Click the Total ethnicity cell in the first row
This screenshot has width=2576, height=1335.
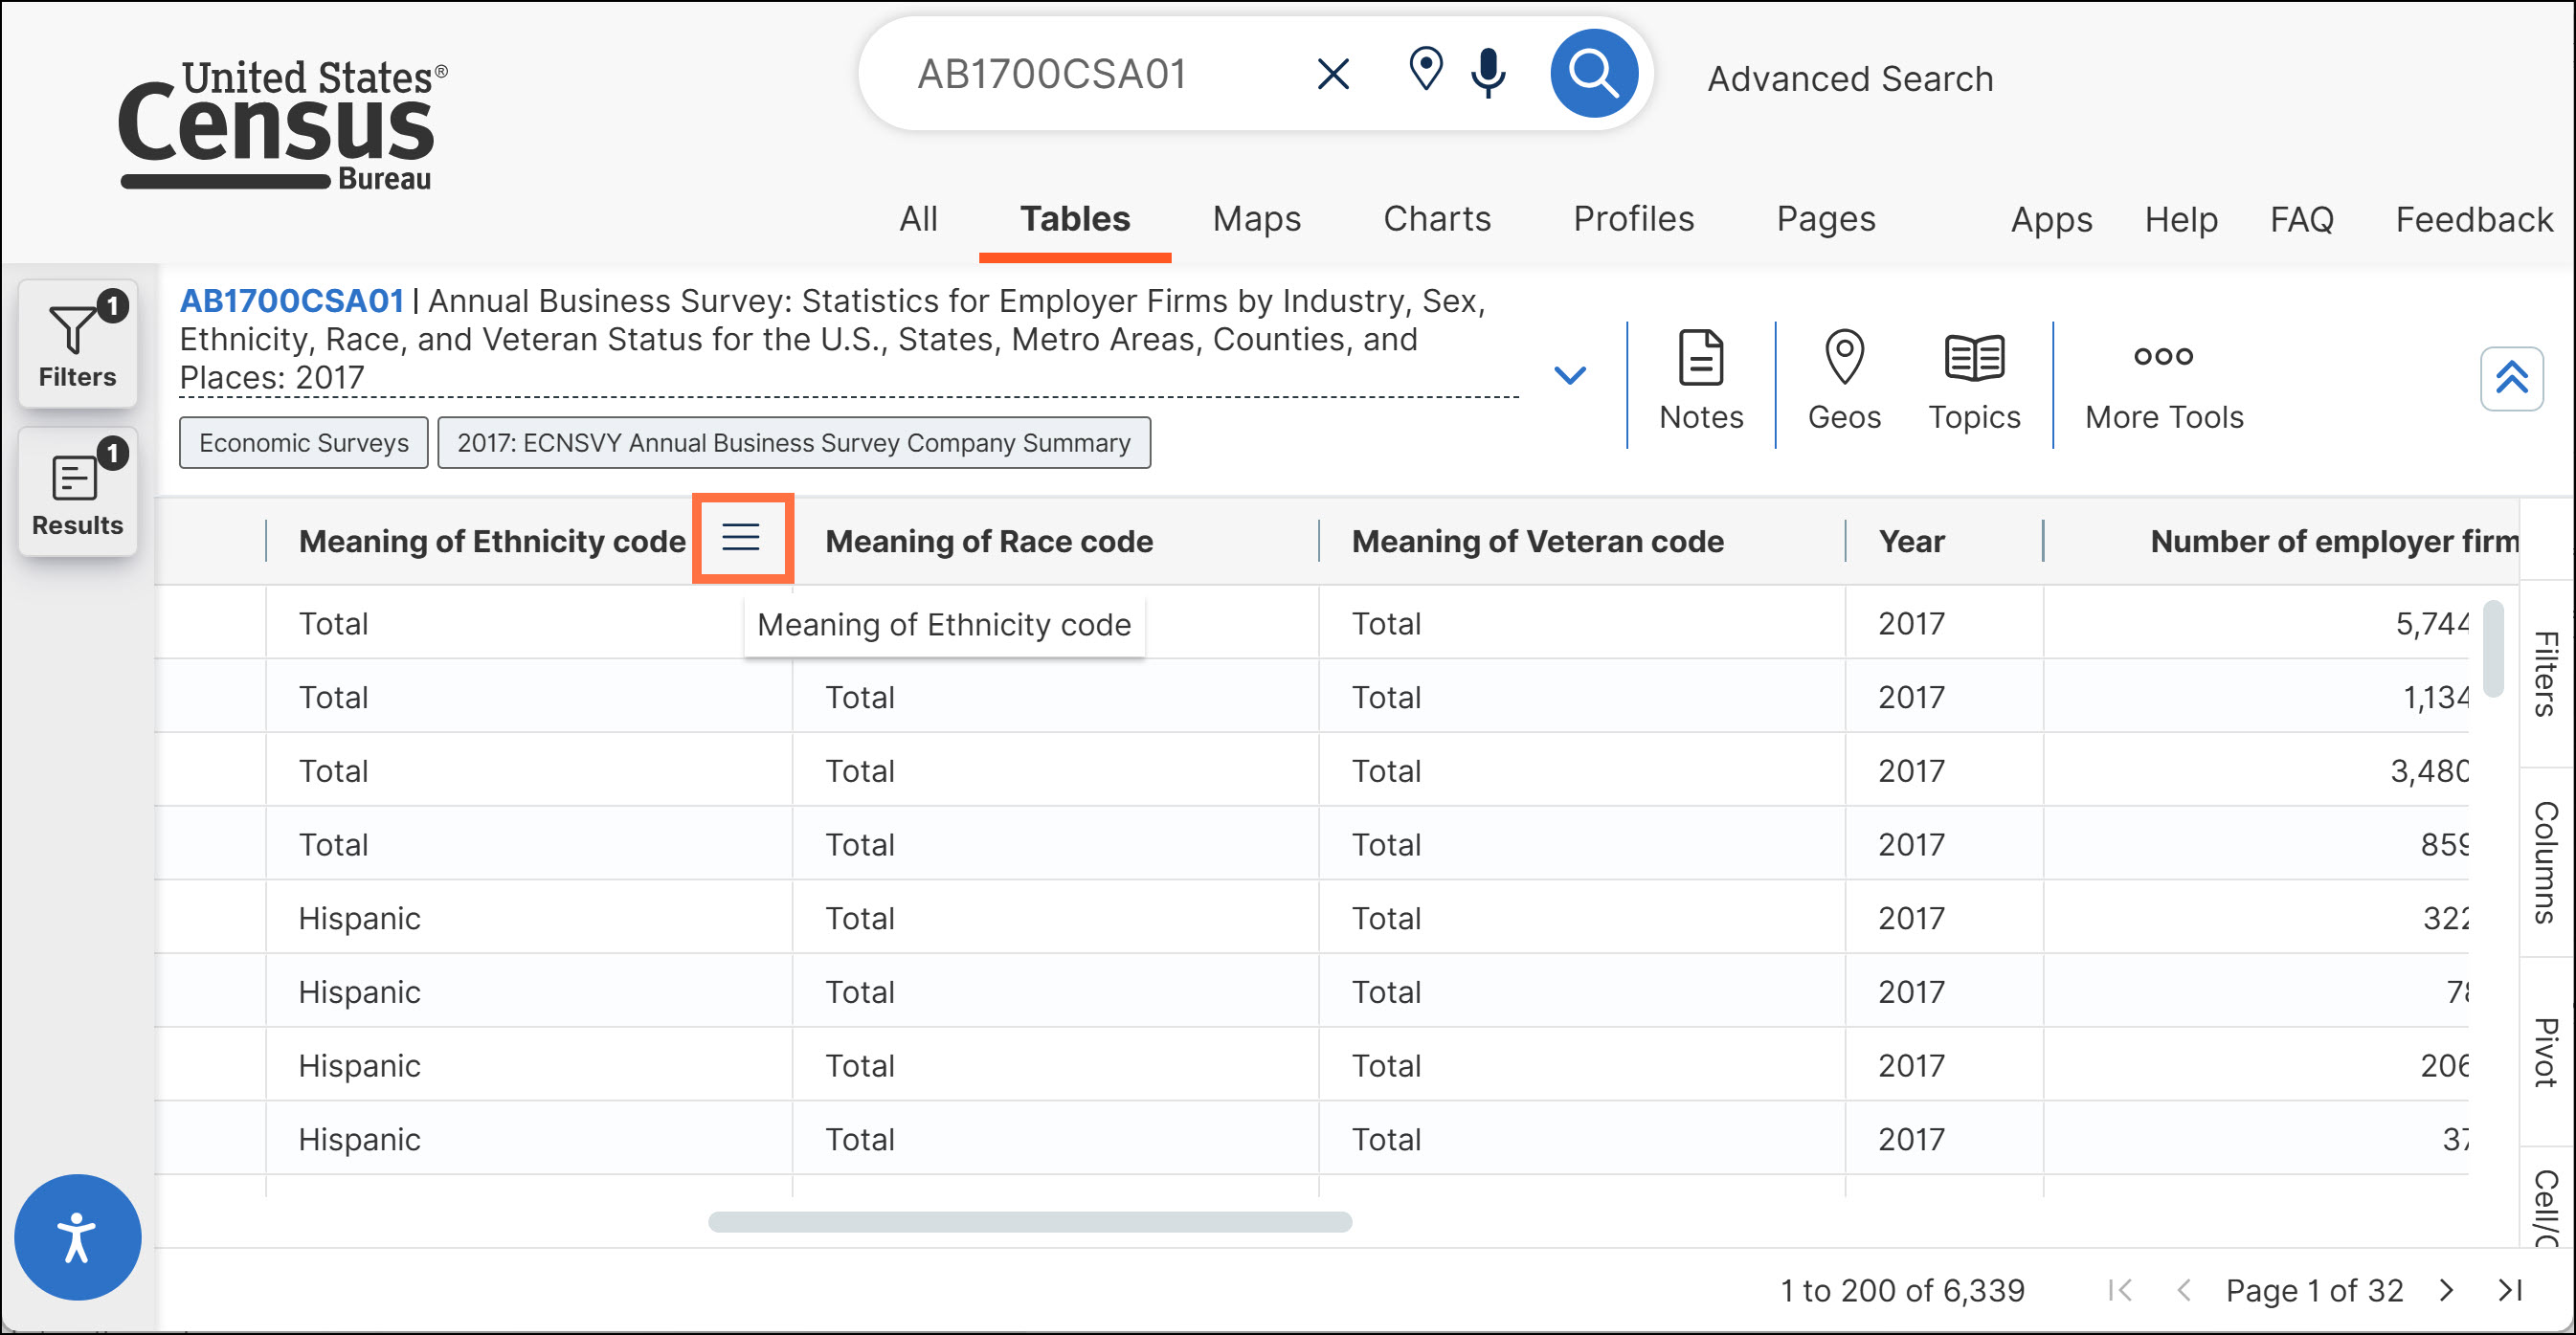point(529,623)
